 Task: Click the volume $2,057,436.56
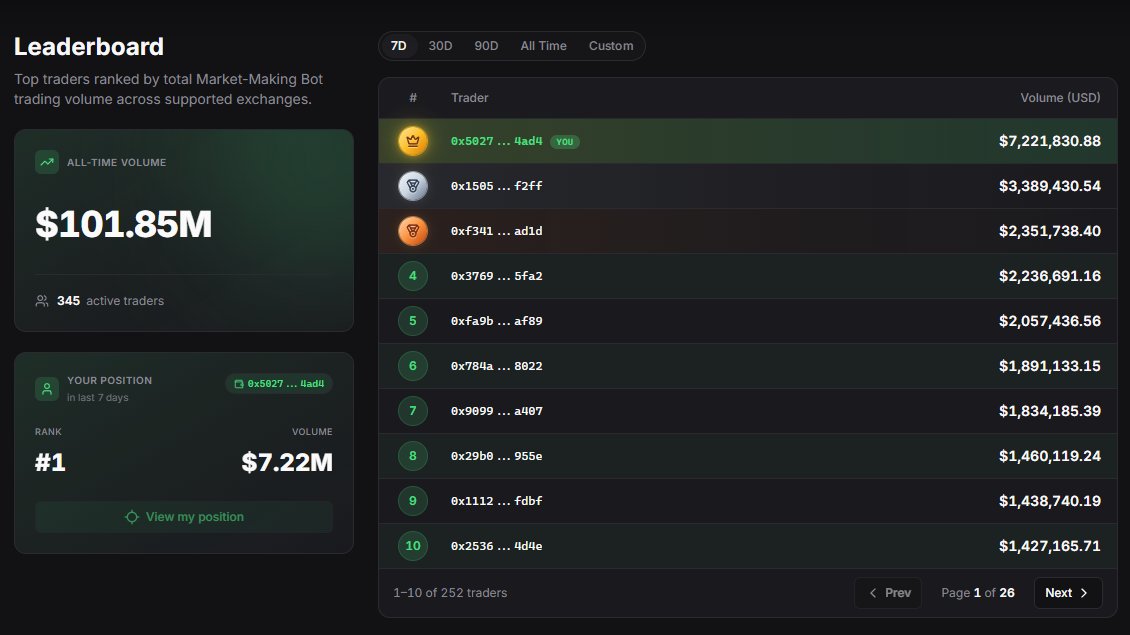(1049, 321)
